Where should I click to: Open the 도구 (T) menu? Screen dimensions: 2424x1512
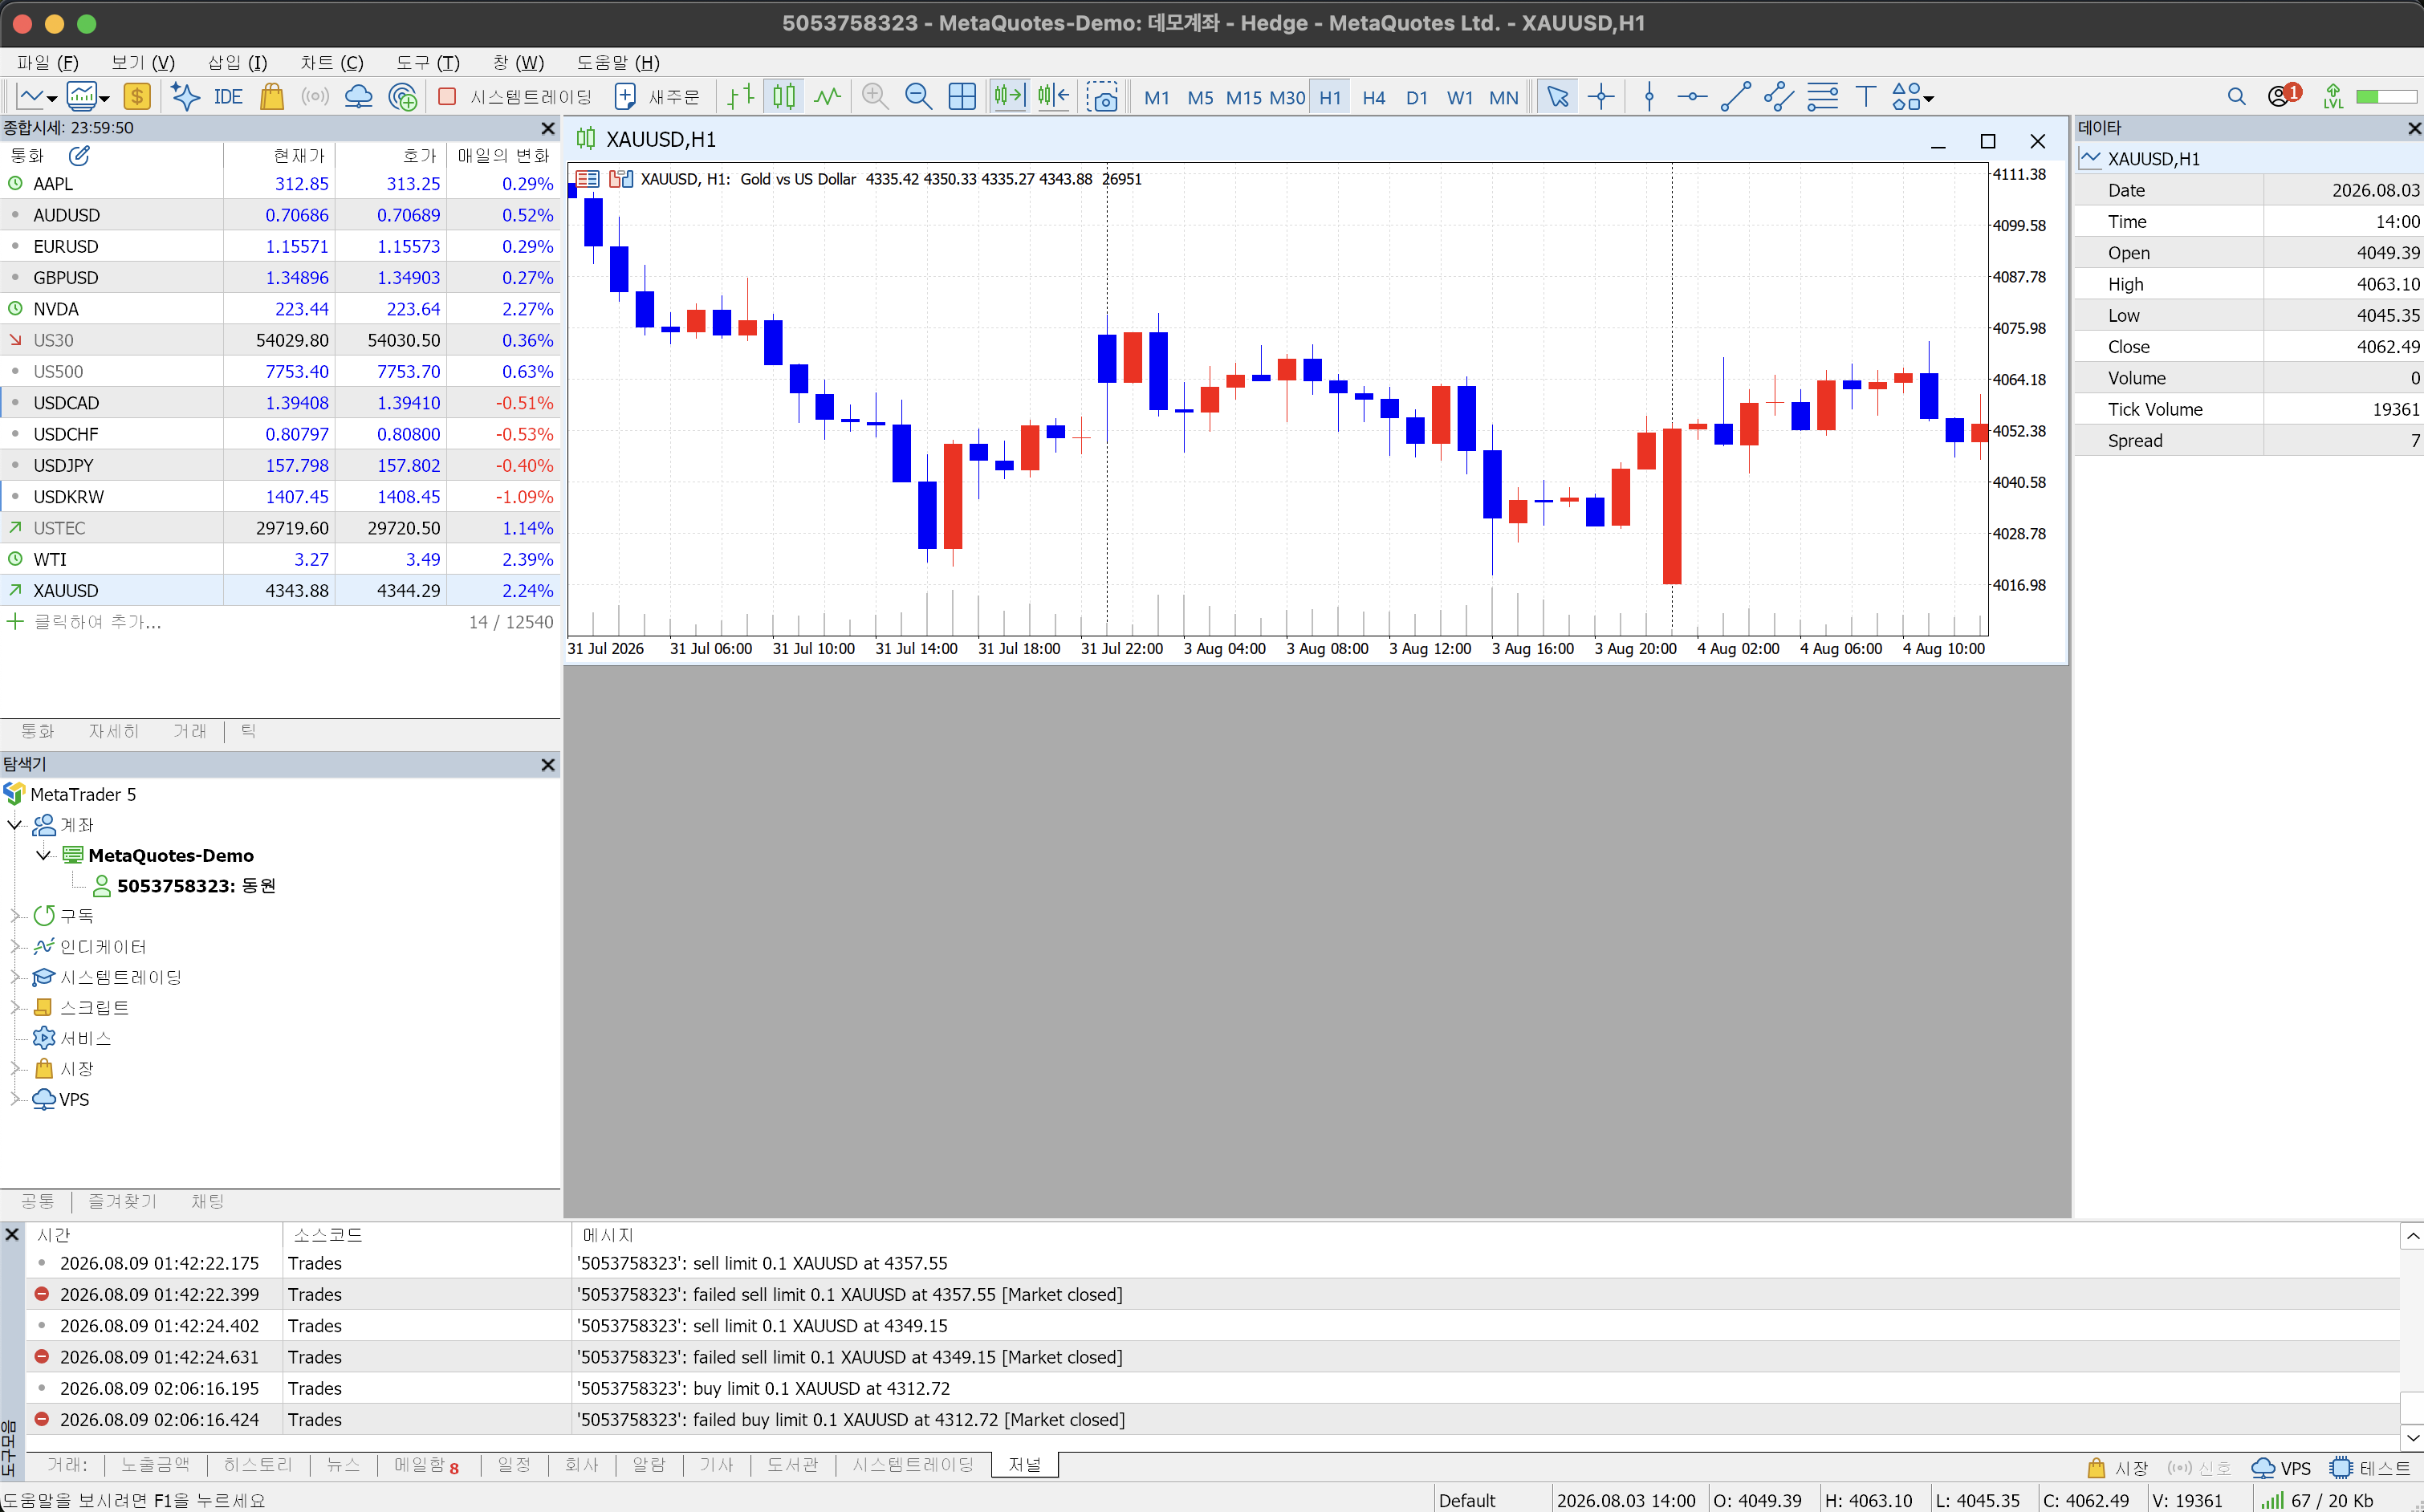coord(427,63)
